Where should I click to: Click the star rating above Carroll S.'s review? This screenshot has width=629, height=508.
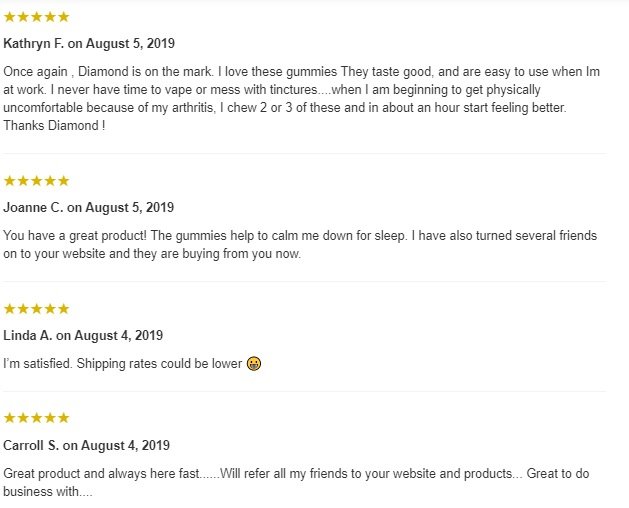coord(37,418)
